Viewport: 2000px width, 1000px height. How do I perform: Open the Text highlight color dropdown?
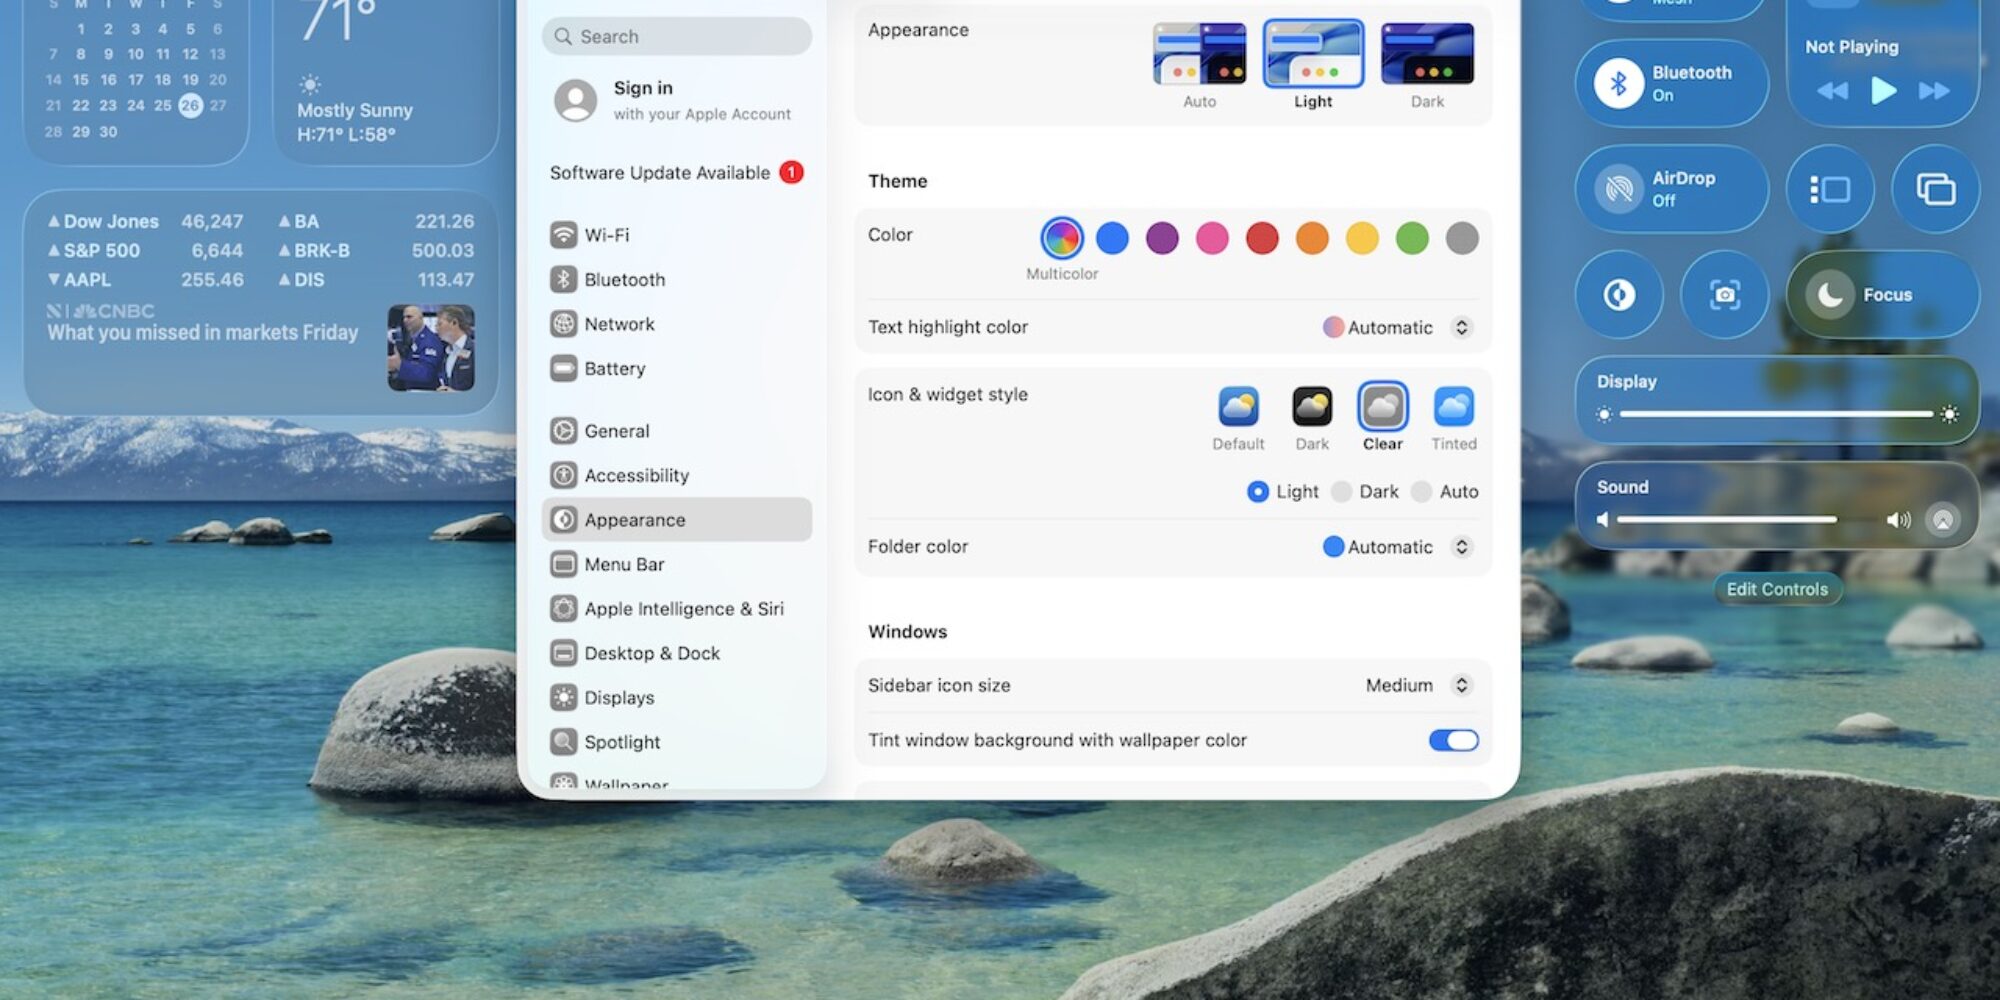(x=1461, y=327)
